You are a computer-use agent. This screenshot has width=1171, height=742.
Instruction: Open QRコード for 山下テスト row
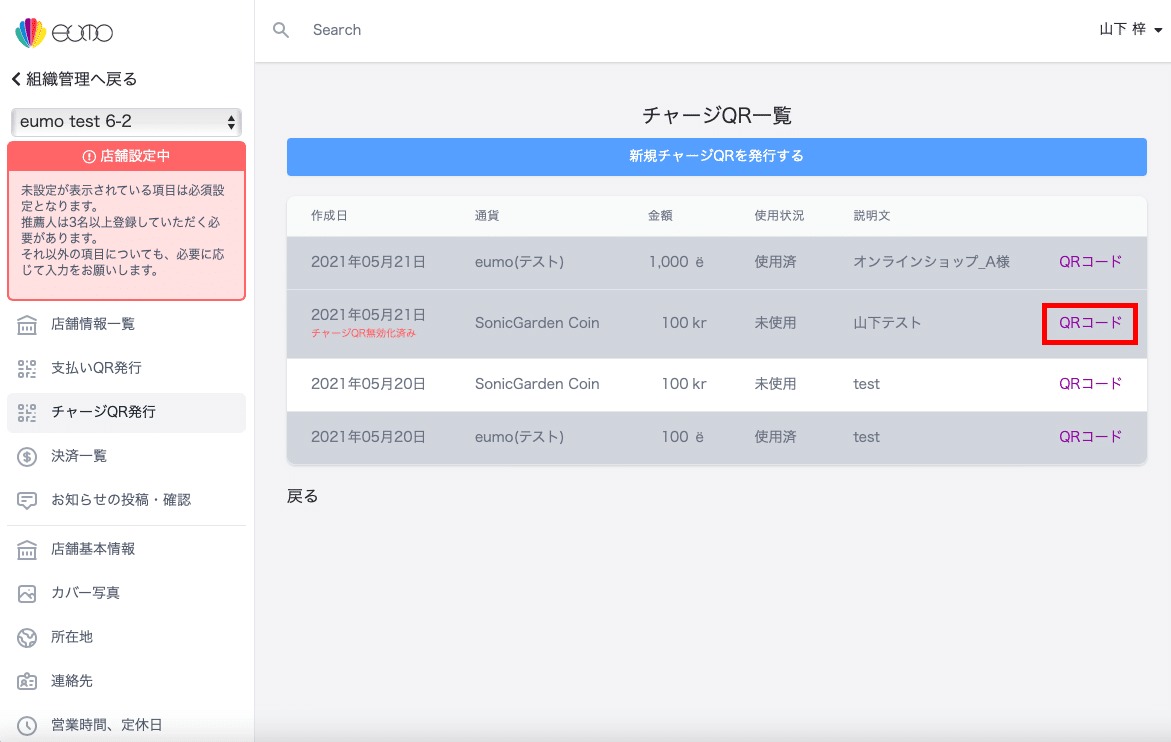(x=1090, y=323)
